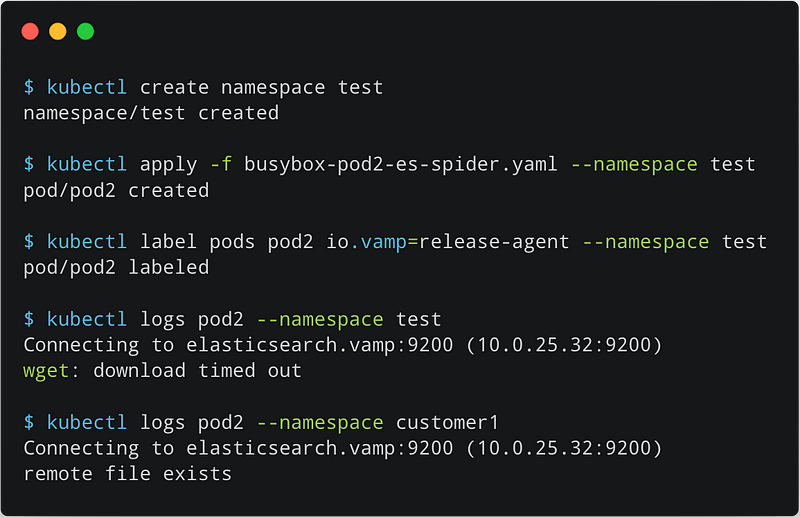
Task: Click the dollar prompt of the last command
Action: tap(29, 423)
